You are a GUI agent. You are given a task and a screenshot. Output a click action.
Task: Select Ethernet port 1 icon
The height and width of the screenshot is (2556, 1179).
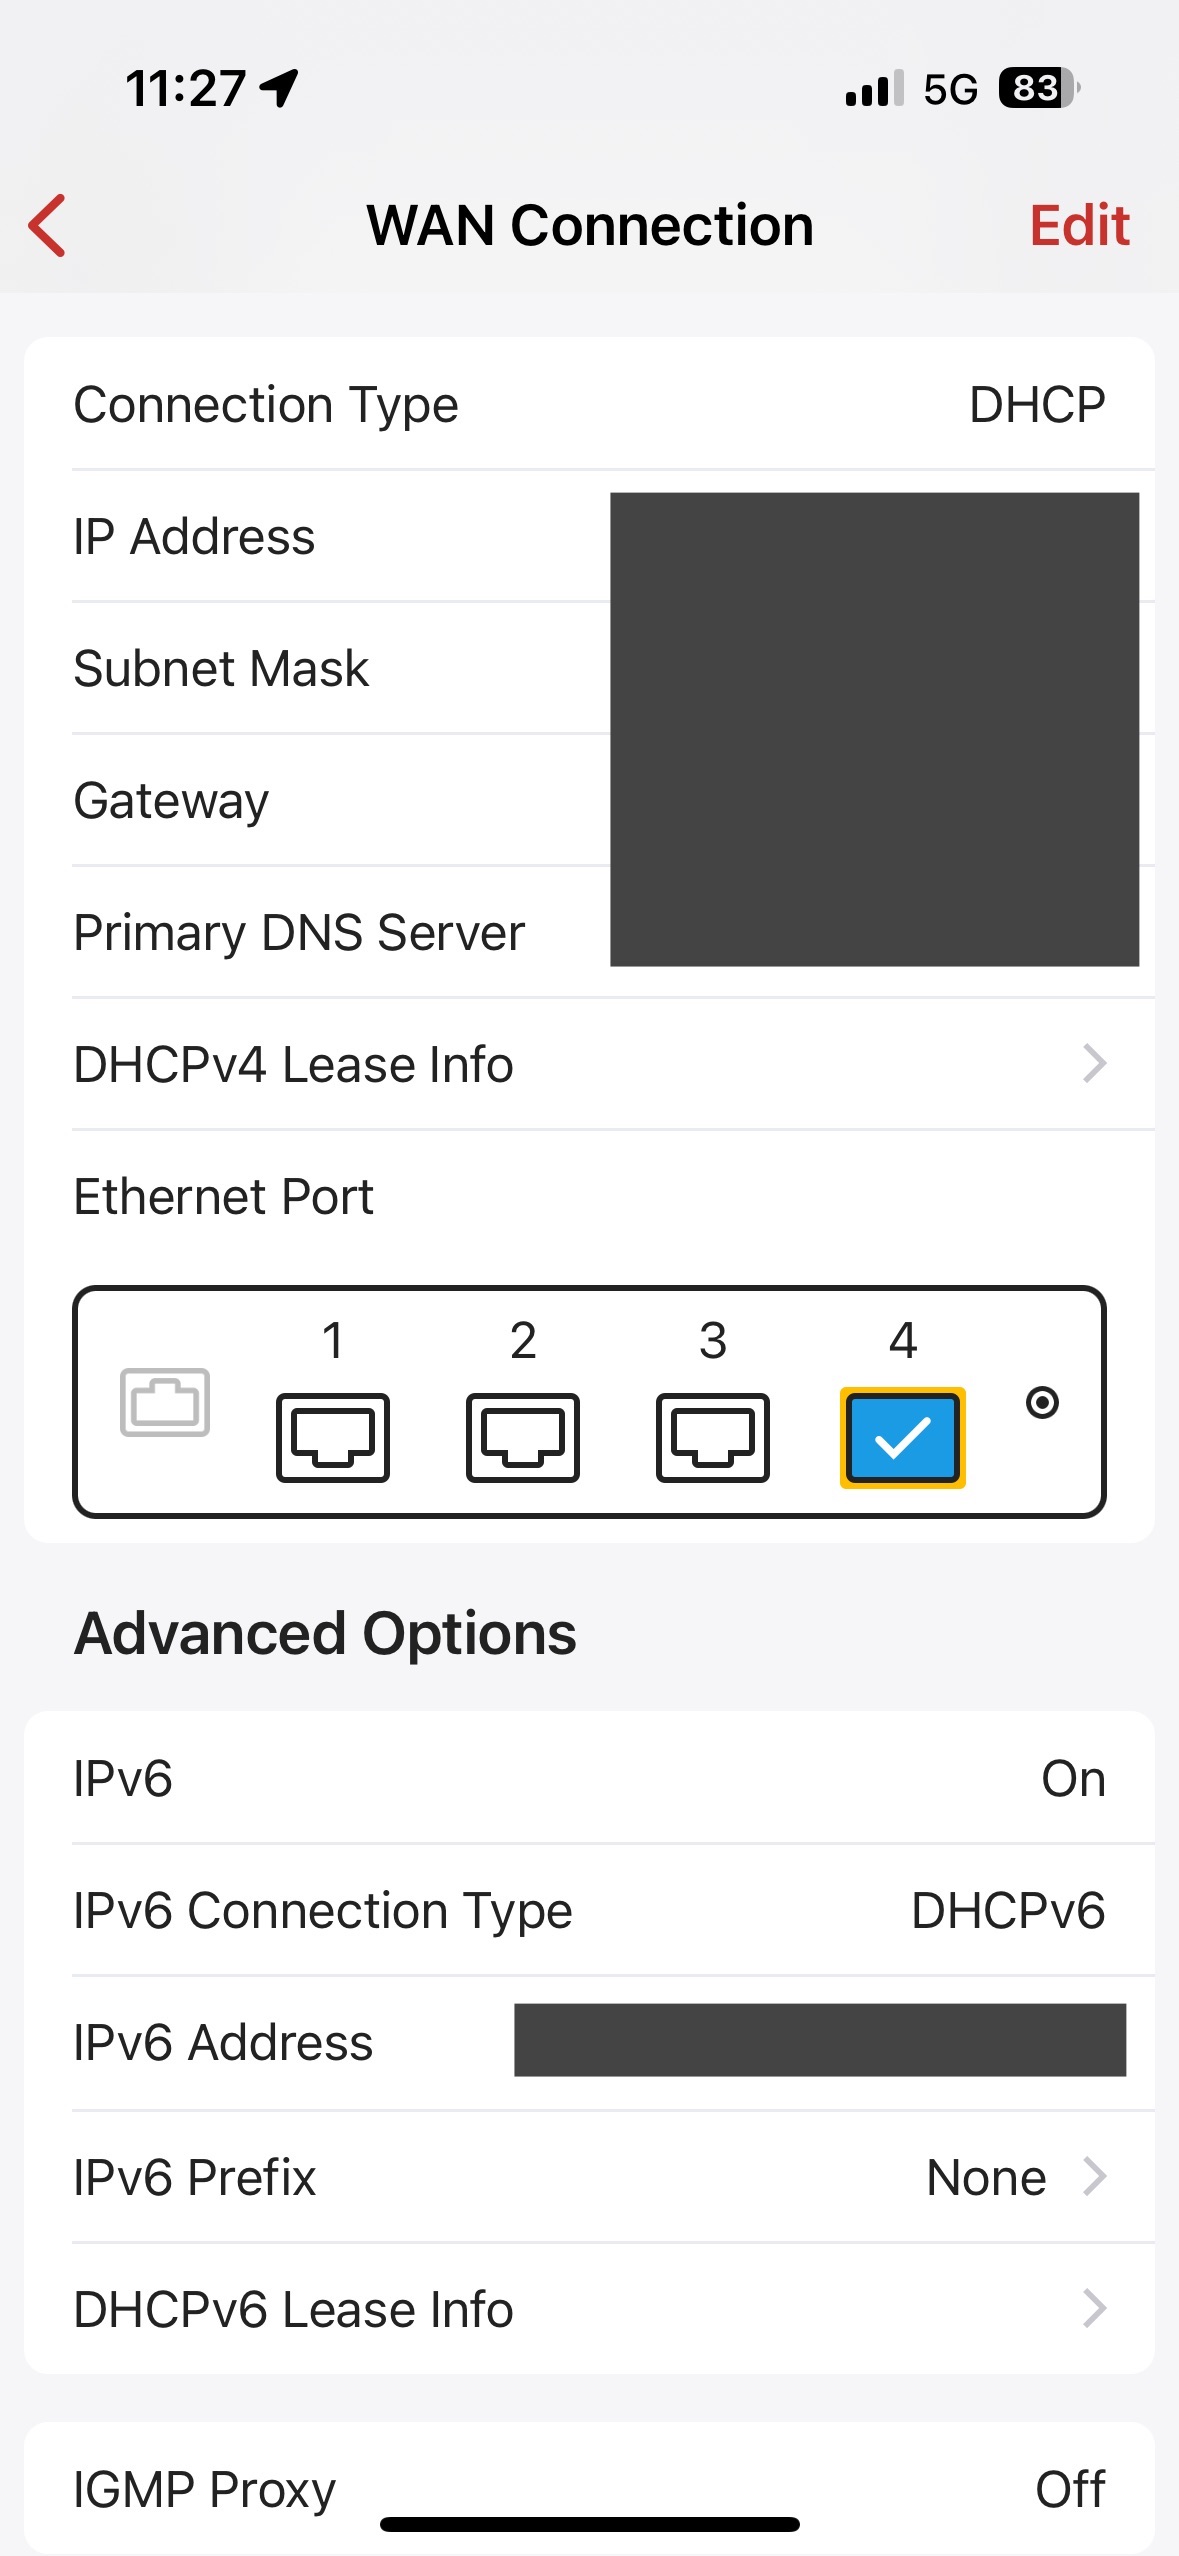[332, 1437]
